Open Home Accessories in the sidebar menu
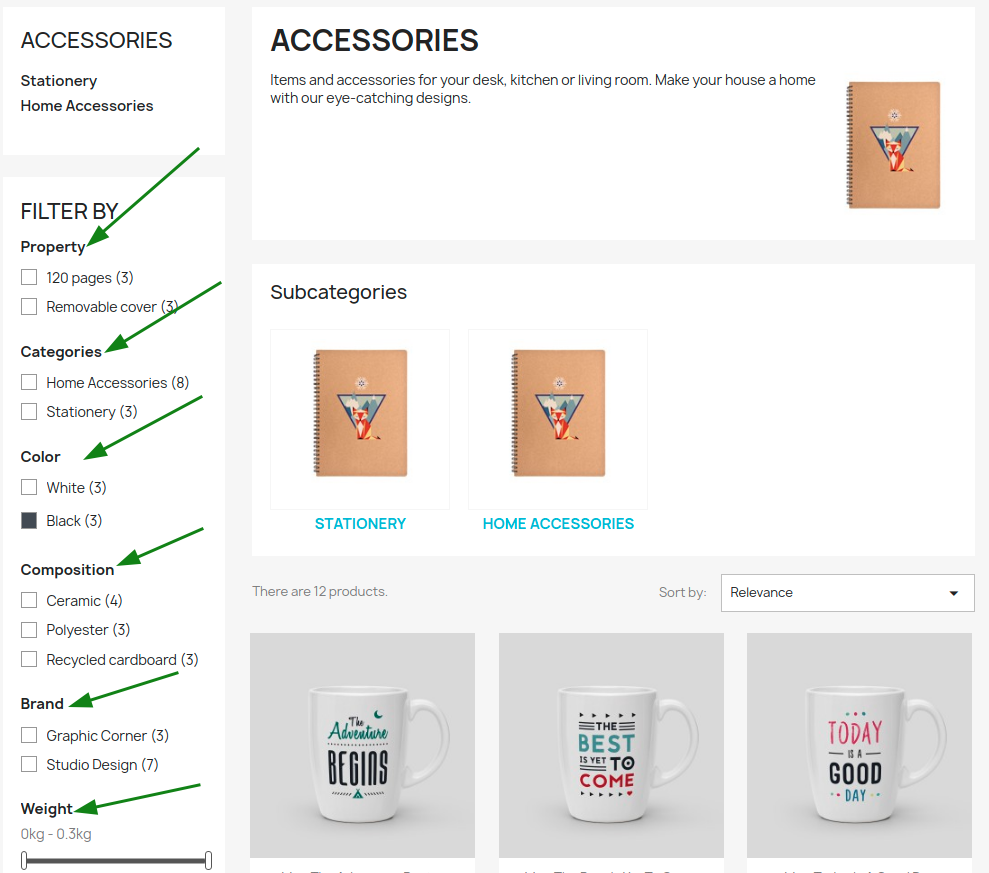Screen dimensions: 989x873 pos(87,105)
